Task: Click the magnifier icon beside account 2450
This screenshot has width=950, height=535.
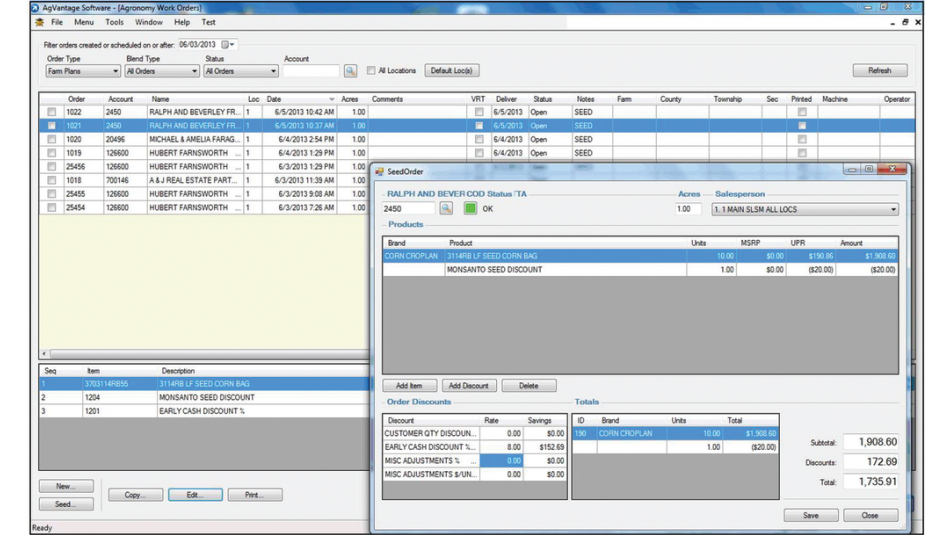Action: pos(446,209)
